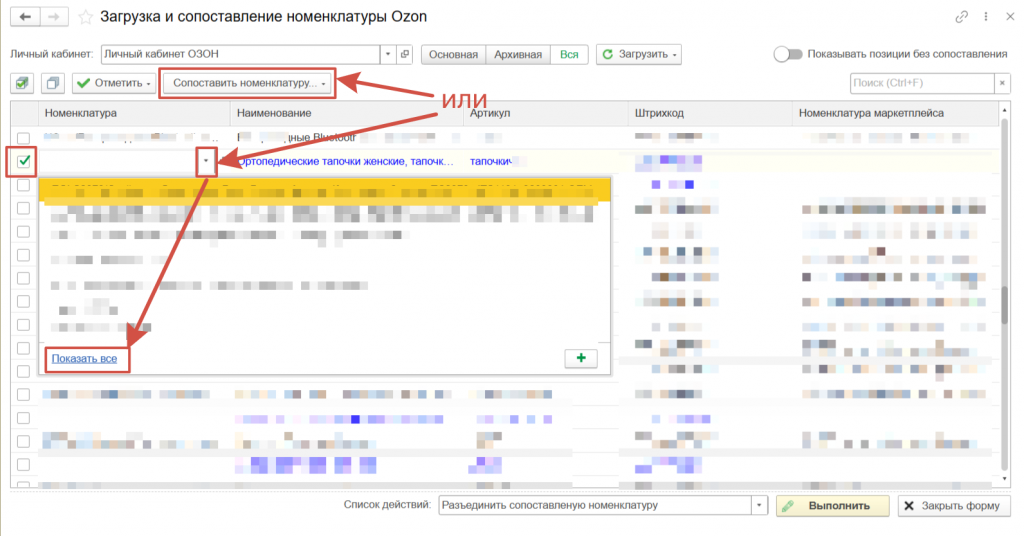Switch to the Архивная tab

pos(518,54)
